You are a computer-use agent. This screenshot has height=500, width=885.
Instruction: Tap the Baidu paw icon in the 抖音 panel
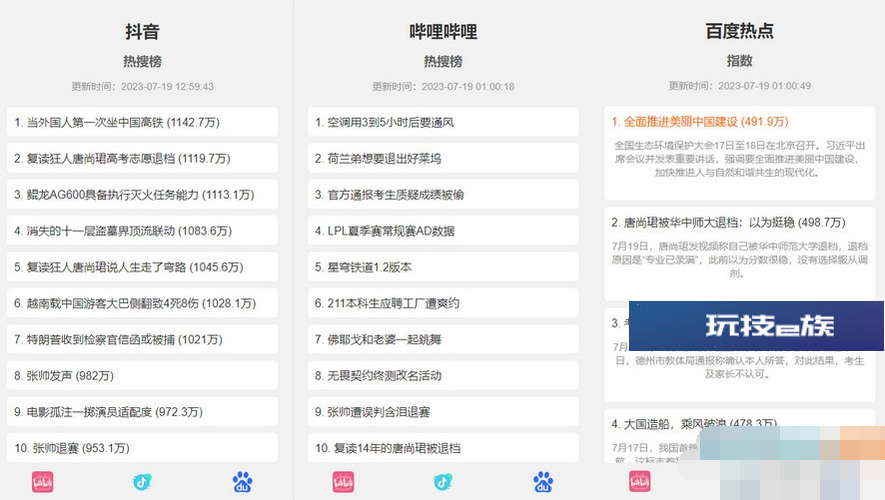click(243, 482)
